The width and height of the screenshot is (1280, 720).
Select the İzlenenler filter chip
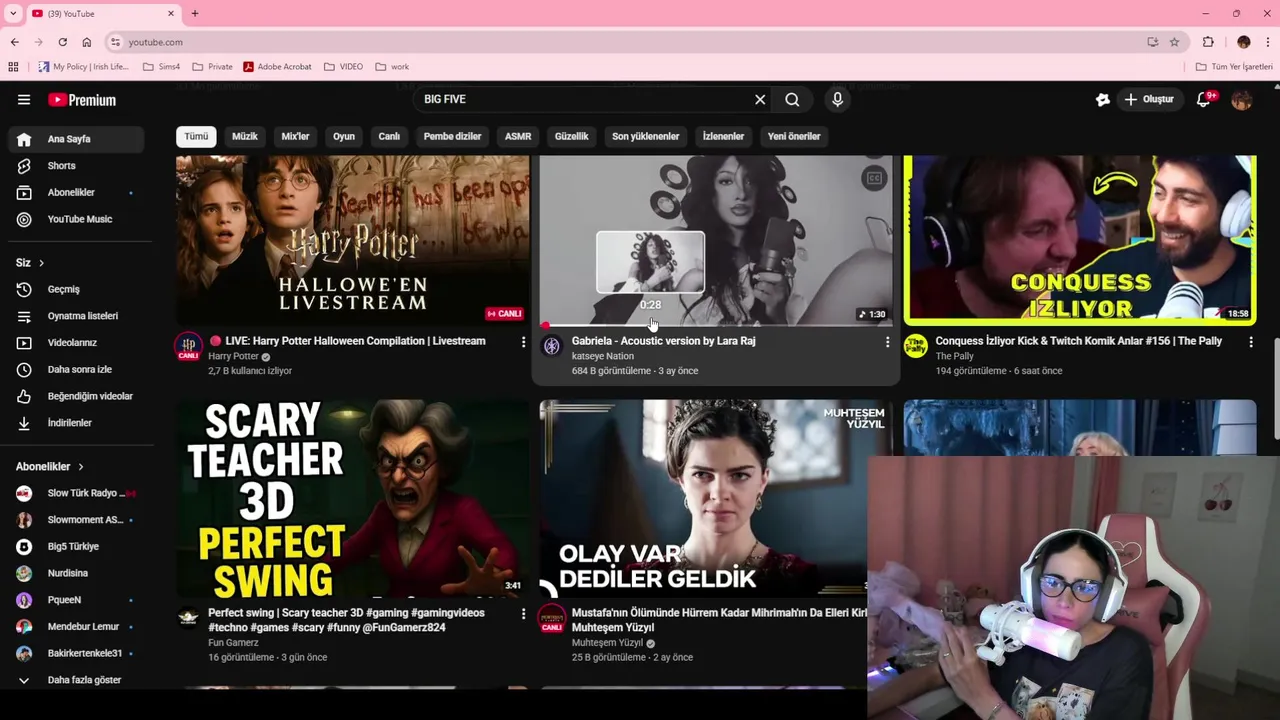[x=723, y=136]
